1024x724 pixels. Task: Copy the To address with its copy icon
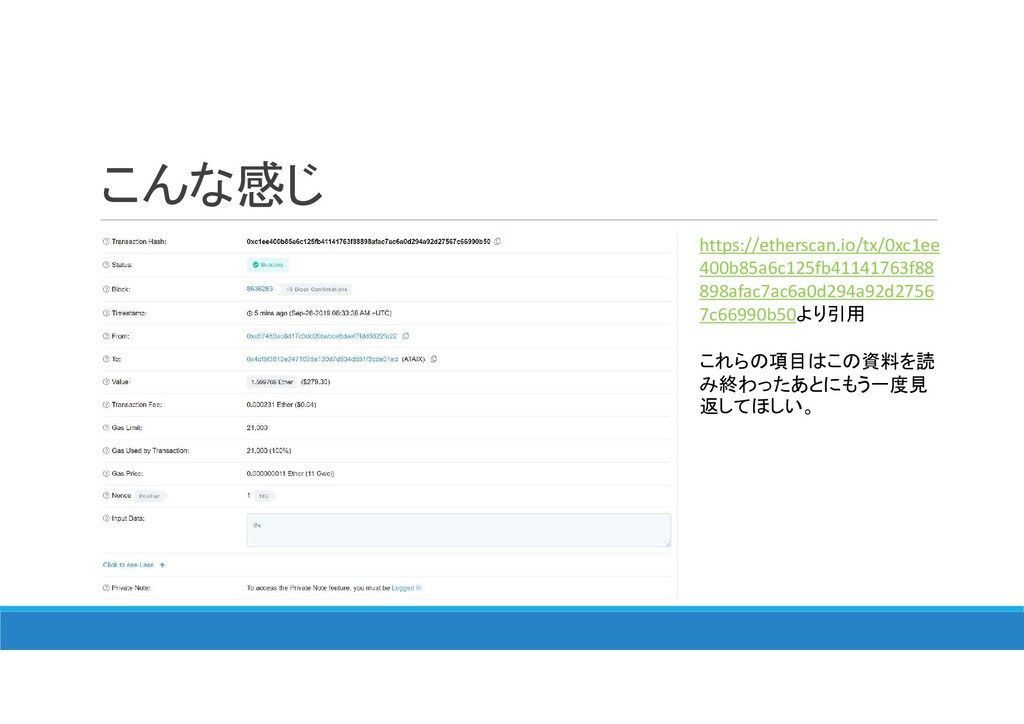(x=434, y=359)
